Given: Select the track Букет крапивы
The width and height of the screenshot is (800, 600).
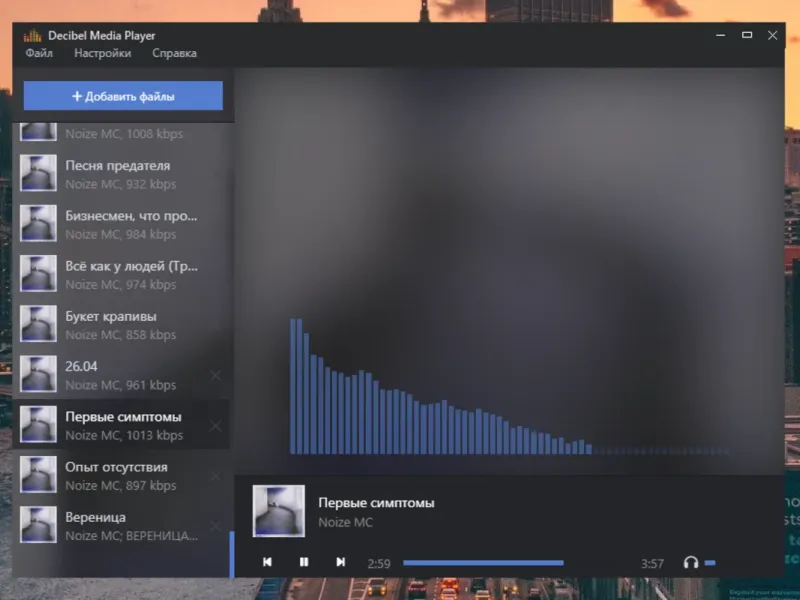Looking at the screenshot, I should [x=121, y=324].
